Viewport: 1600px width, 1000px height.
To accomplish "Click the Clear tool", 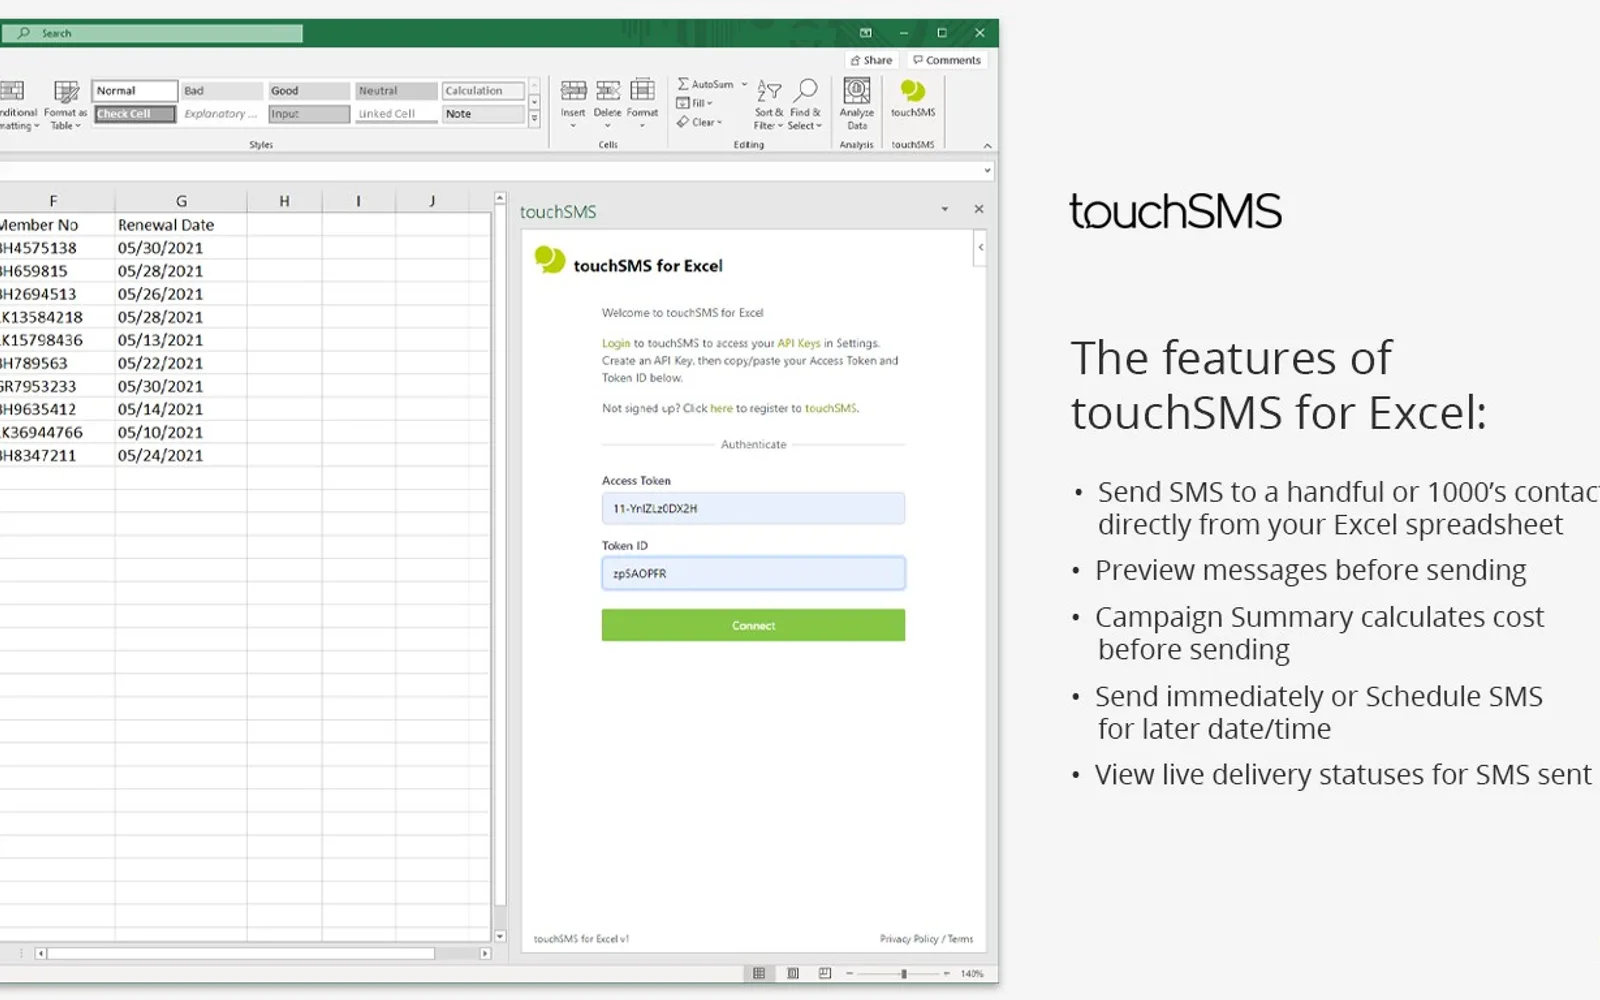I will (x=699, y=122).
